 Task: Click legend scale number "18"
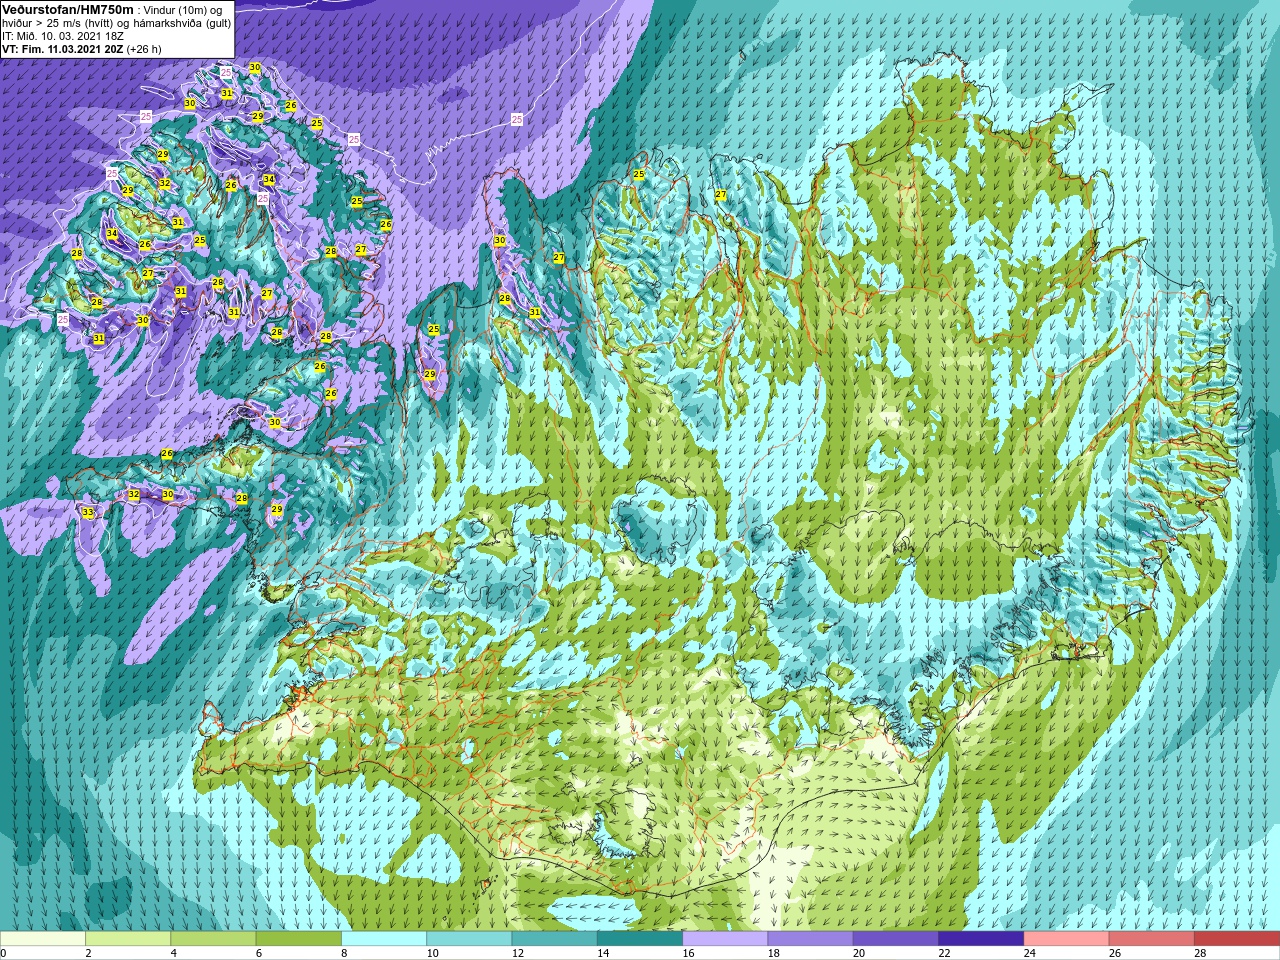[773, 954]
